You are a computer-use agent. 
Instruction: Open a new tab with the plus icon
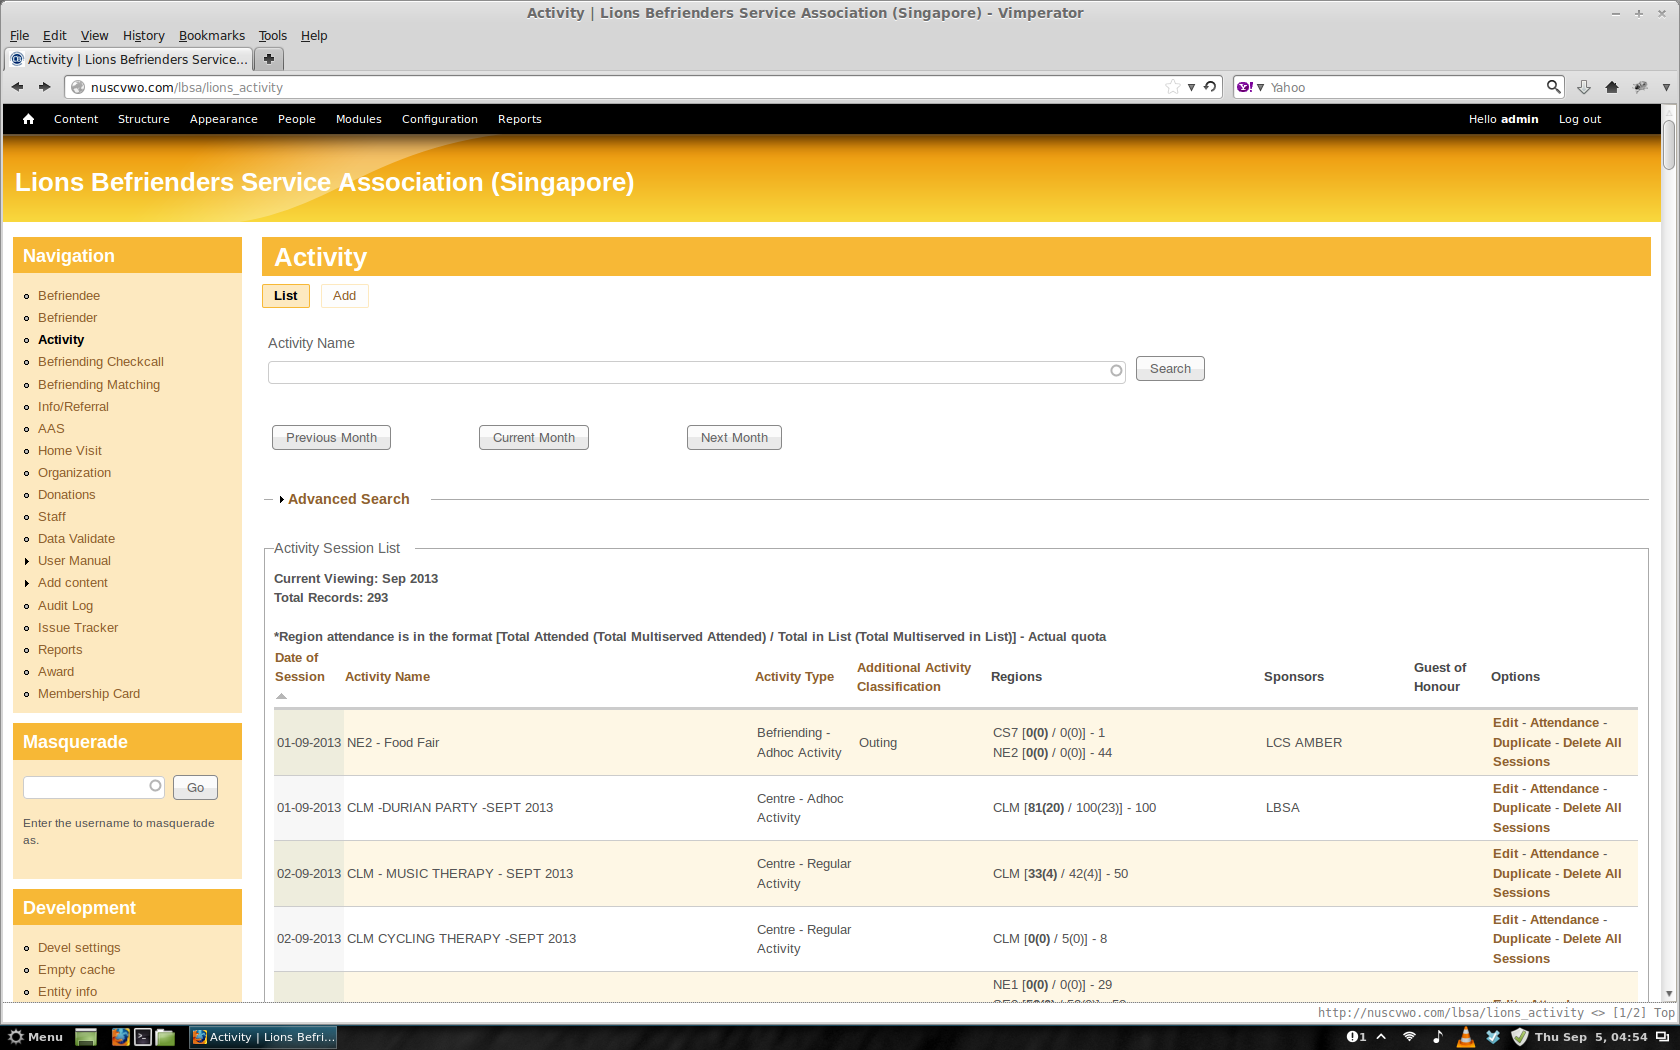tap(268, 59)
